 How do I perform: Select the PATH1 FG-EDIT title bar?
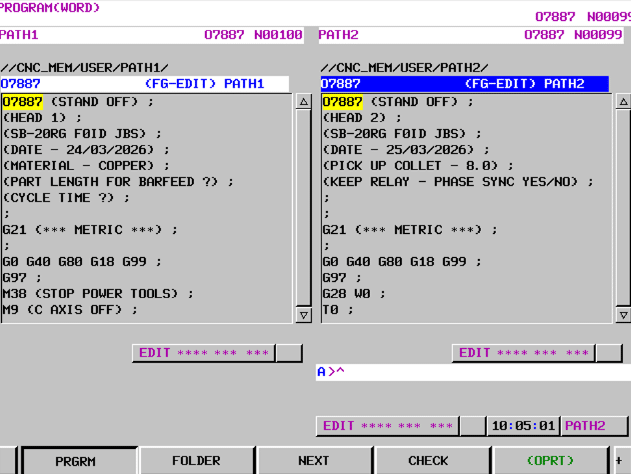144,84
